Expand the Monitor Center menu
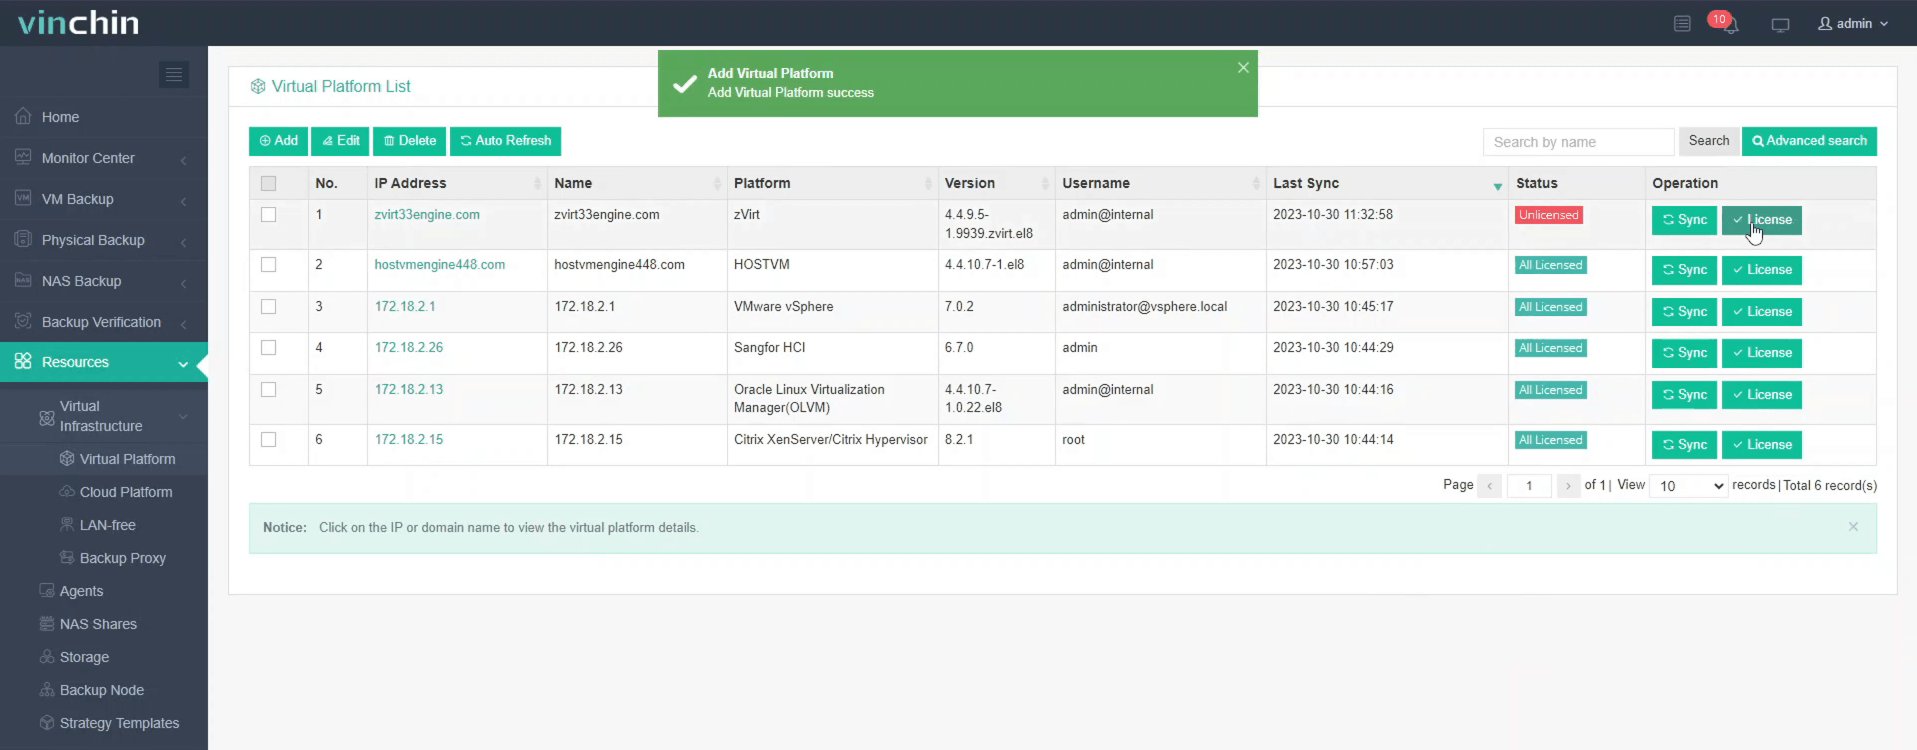Screen dimensions: 1917x750 (184, 160)
